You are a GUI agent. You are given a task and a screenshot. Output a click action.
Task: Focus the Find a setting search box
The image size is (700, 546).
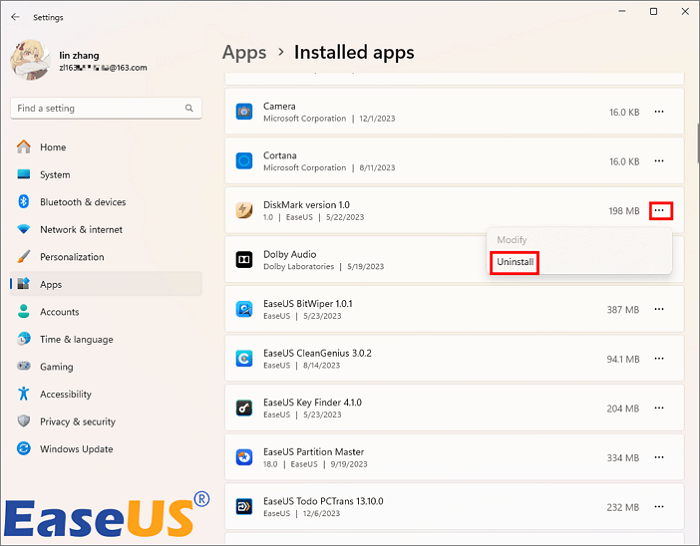click(106, 108)
